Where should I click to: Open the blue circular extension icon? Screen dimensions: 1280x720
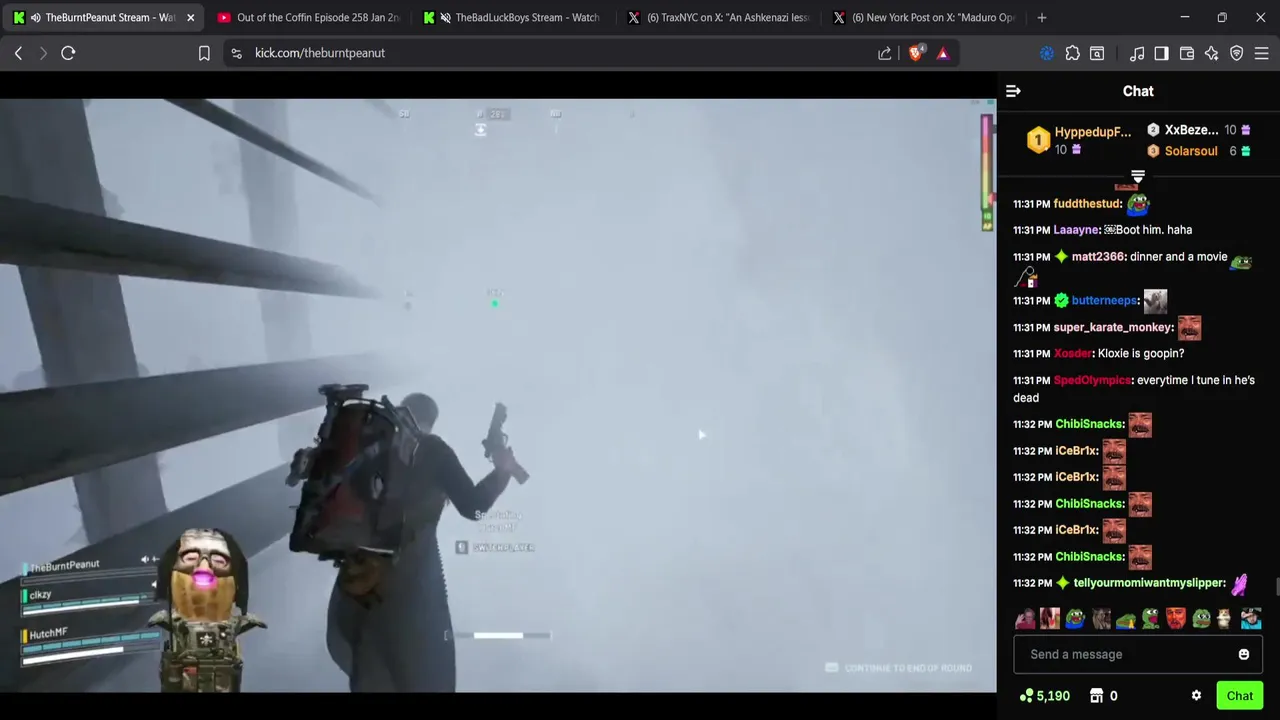coord(1047,53)
